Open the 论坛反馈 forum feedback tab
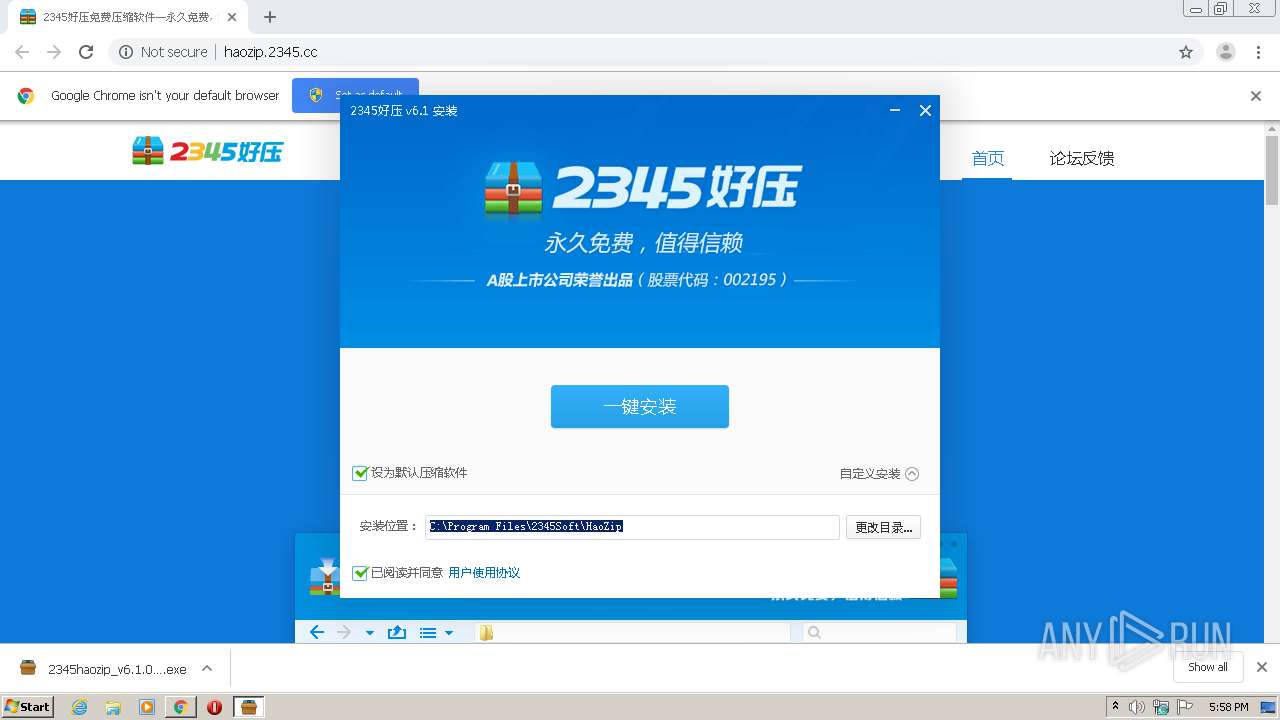The width and height of the screenshot is (1280, 720). coord(1081,158)
